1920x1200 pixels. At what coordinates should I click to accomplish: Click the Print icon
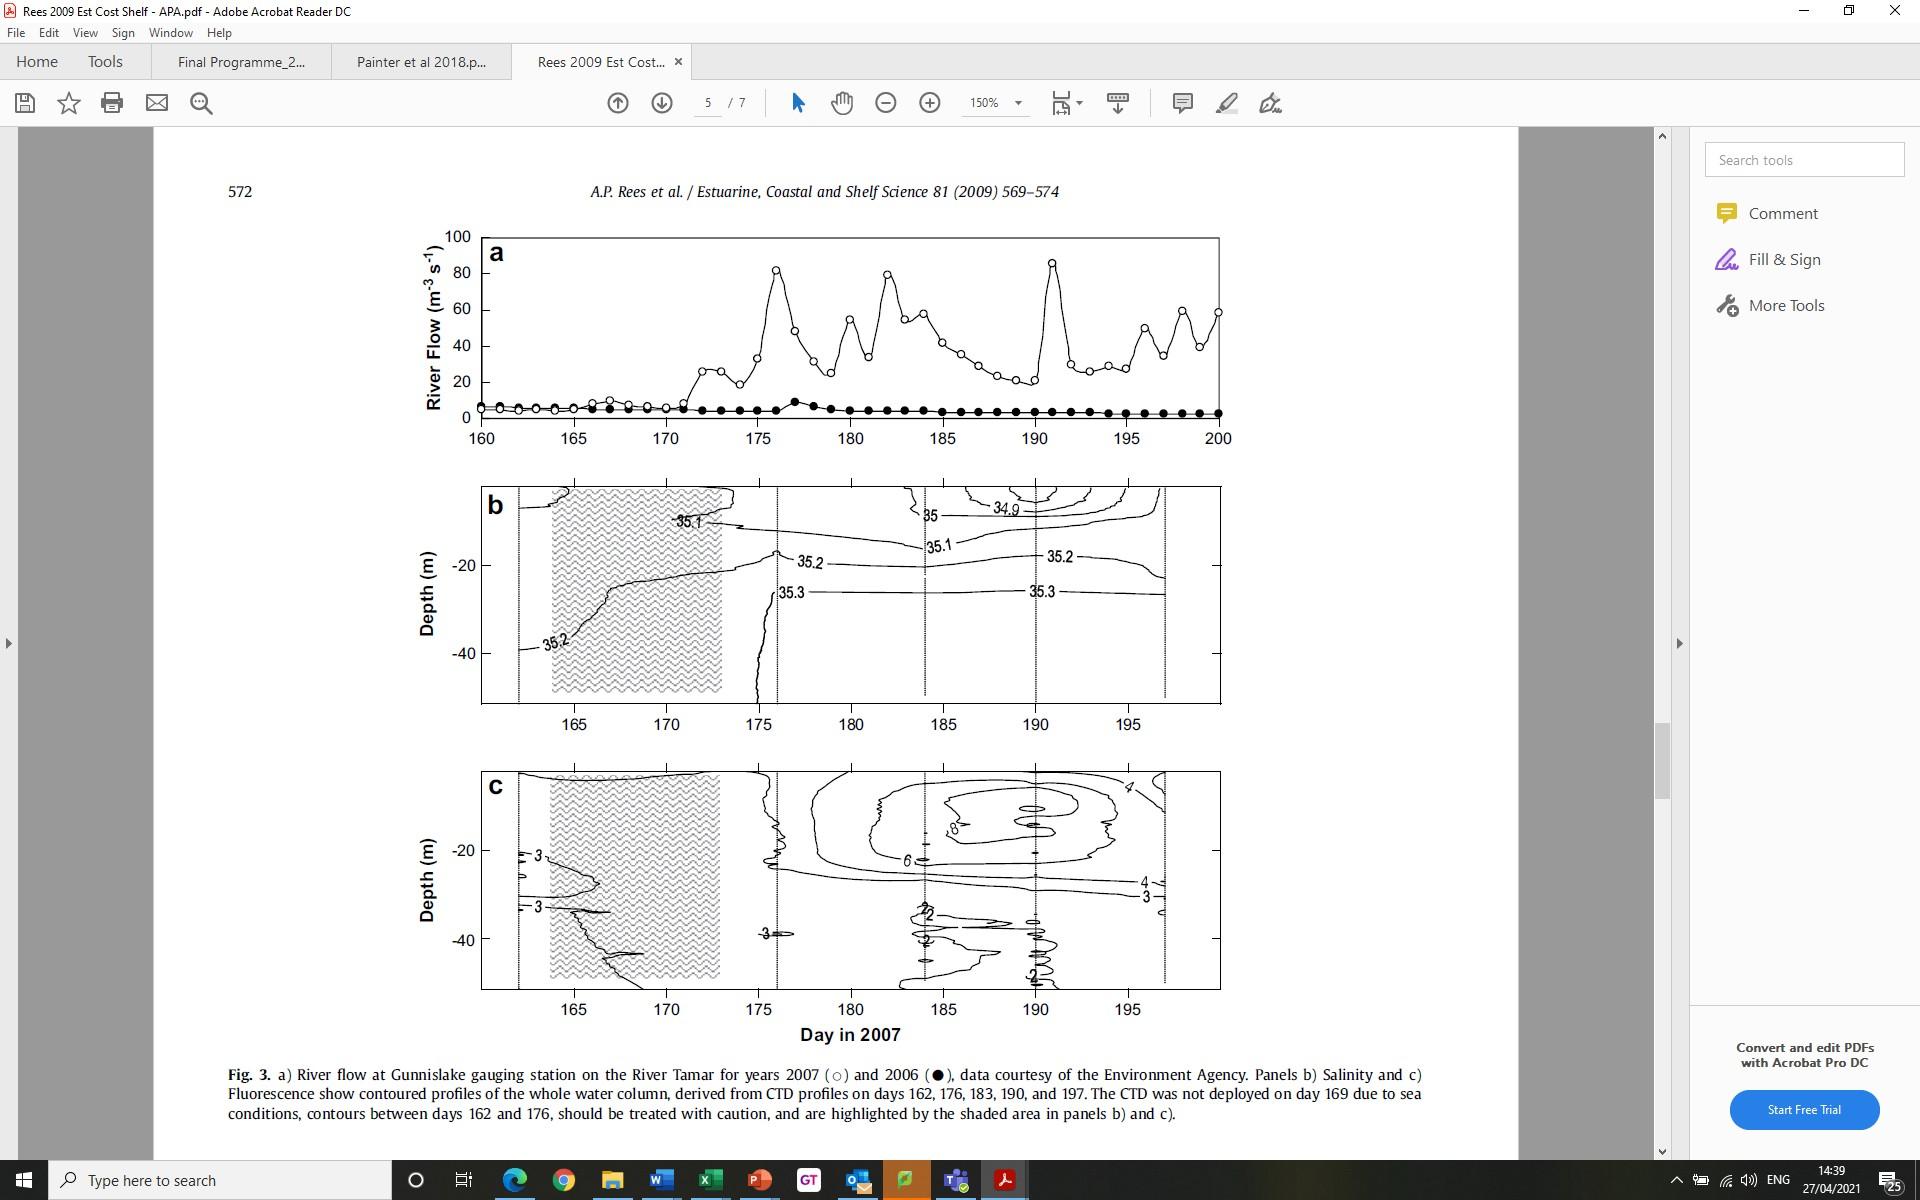[x=112, y=103]
